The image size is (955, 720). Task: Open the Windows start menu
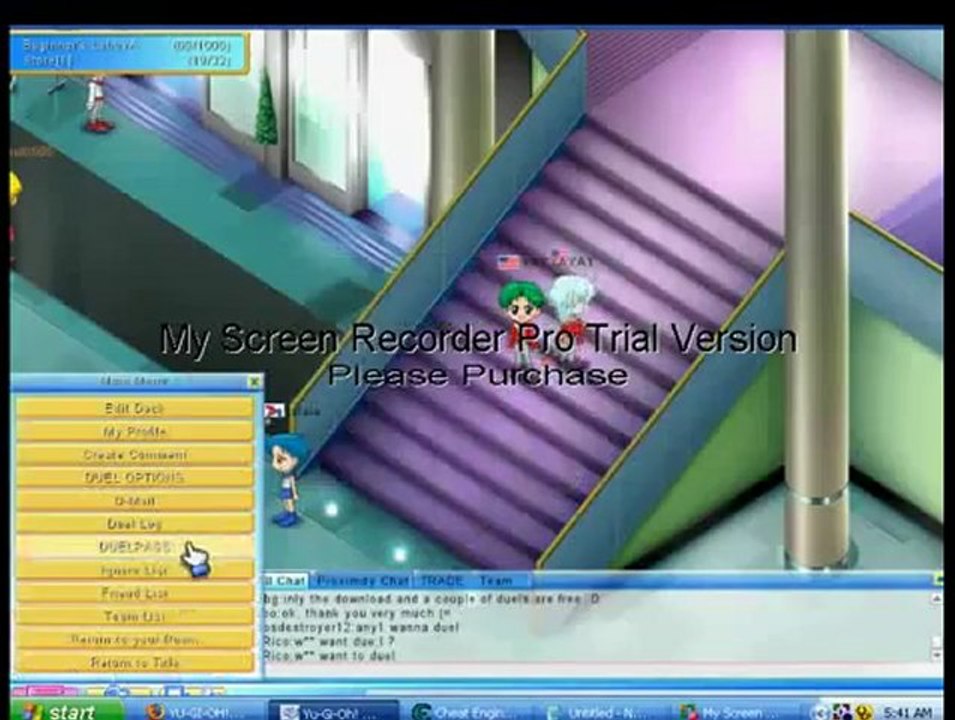67,710
